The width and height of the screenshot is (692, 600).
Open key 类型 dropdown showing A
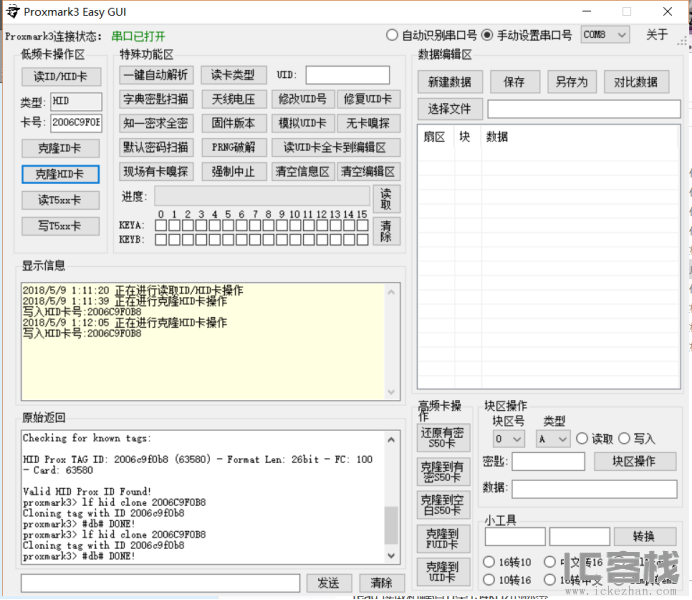pos(553,439)
